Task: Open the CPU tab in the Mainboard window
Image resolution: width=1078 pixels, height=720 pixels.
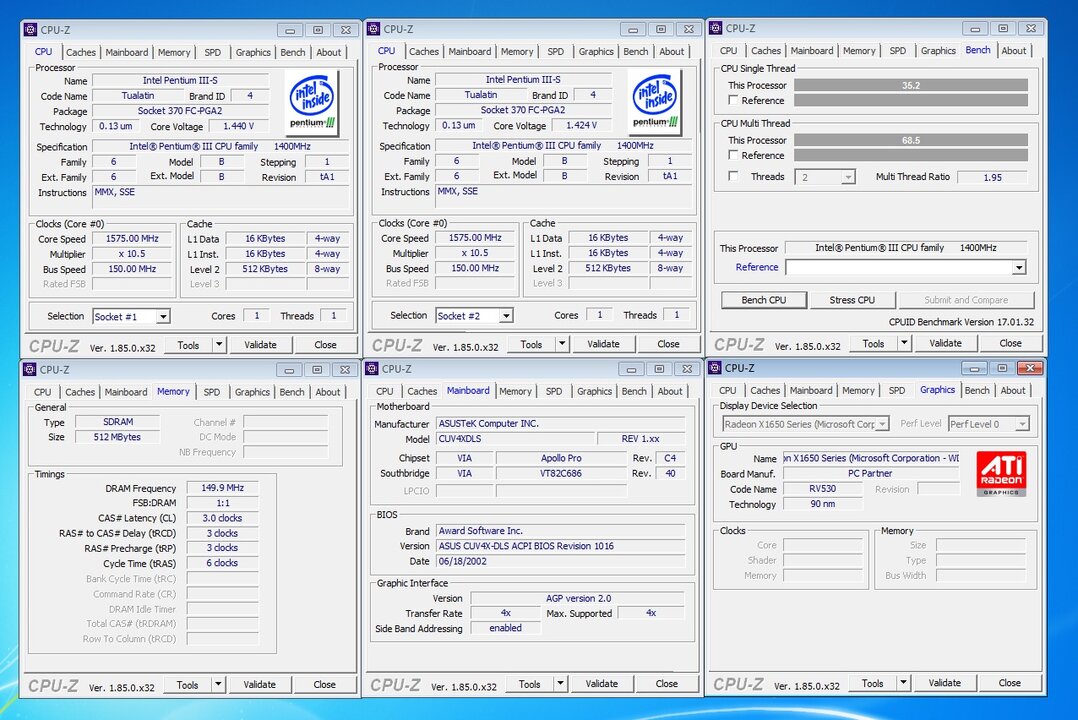Action: [385, 391]
